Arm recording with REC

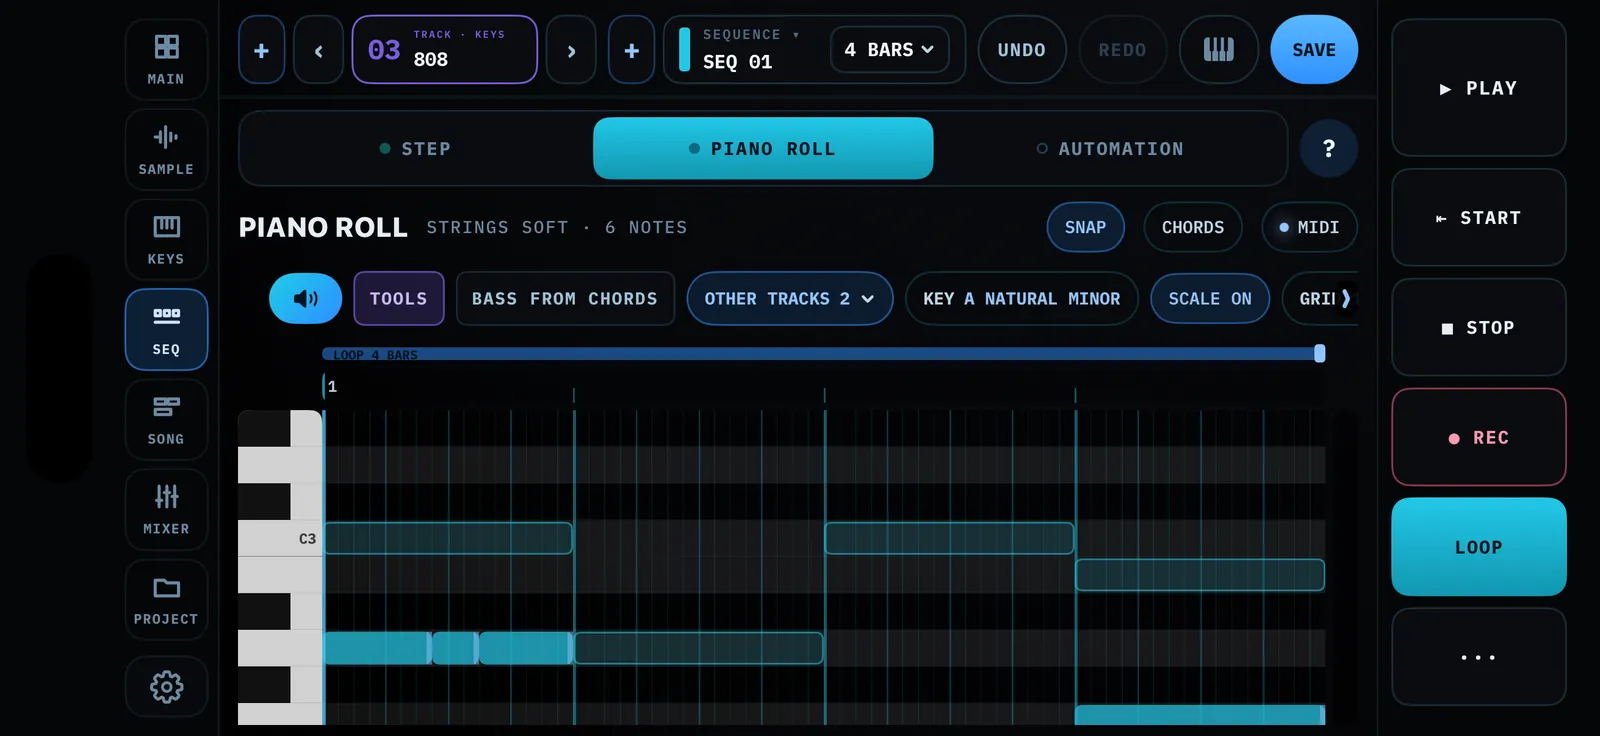[x=1478, y=437]
